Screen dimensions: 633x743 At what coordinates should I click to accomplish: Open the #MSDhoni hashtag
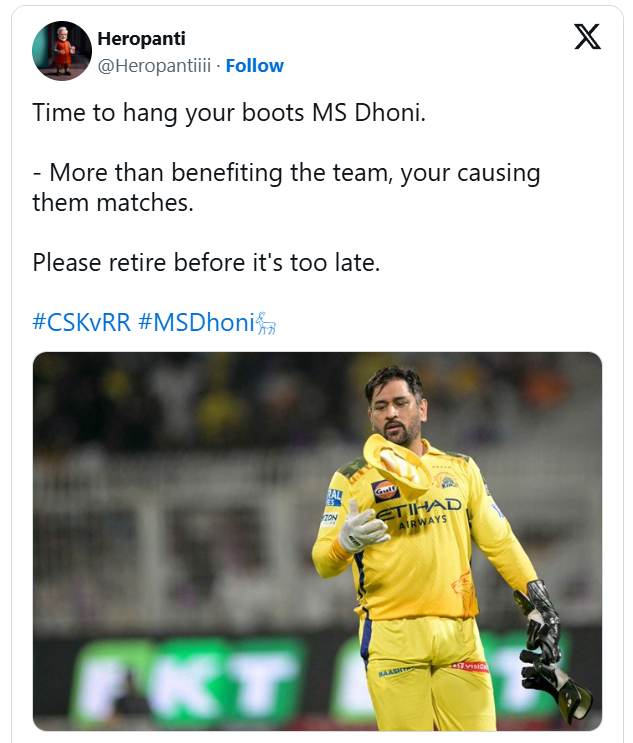pyautogui.click(x=196, y=323)
